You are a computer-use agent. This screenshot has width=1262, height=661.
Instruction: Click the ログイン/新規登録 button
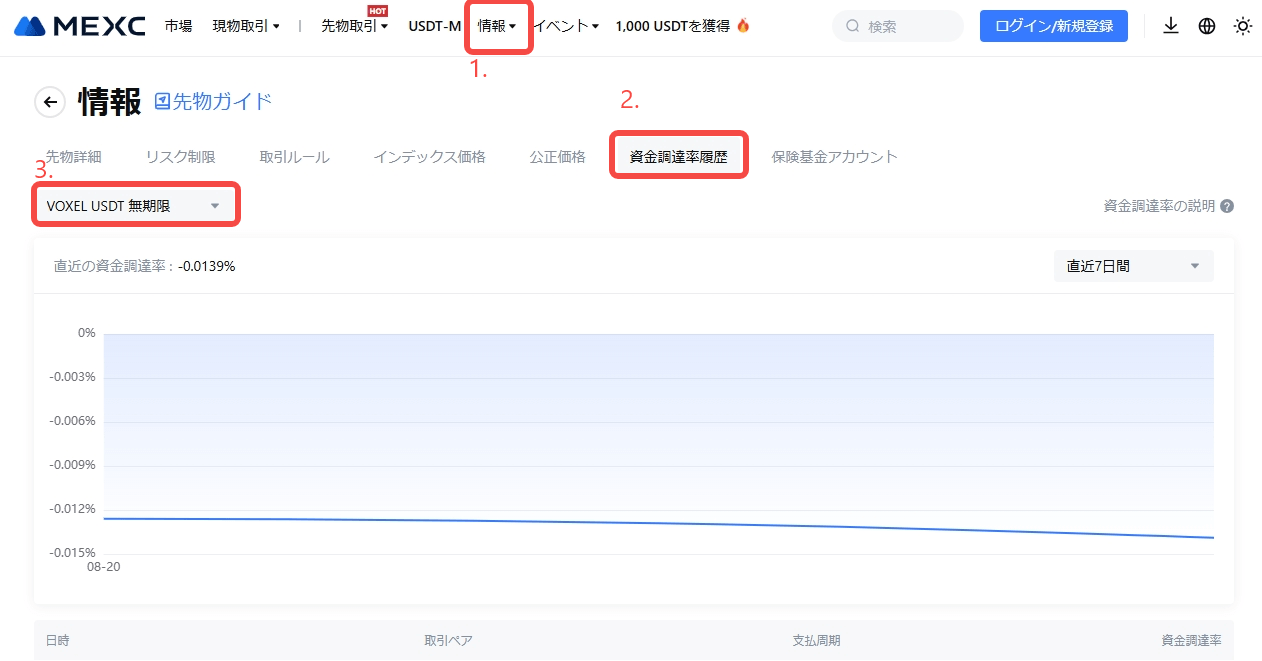pyautogui.click(x=1054, y=26)
